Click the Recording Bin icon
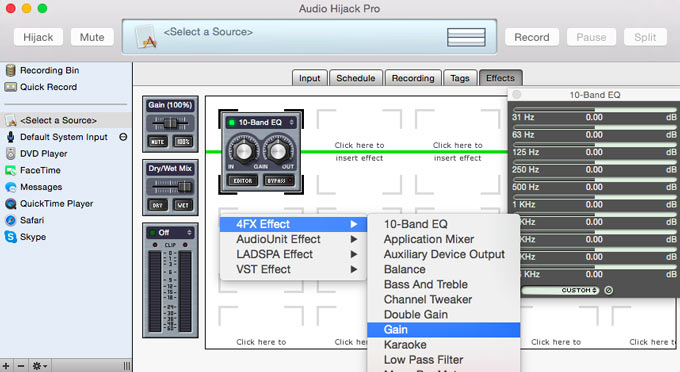680x372 pixels. [x=11, y=70]
